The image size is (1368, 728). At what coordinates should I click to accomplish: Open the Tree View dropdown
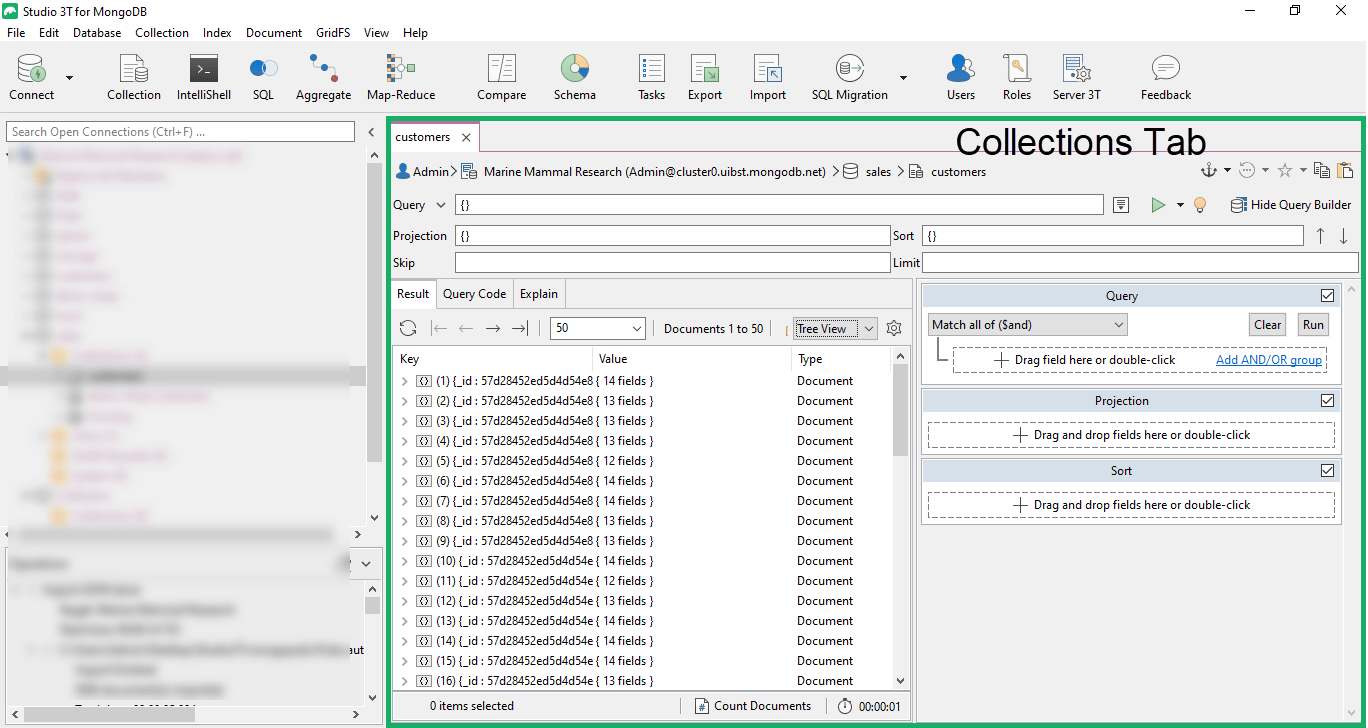click(835, 328)
